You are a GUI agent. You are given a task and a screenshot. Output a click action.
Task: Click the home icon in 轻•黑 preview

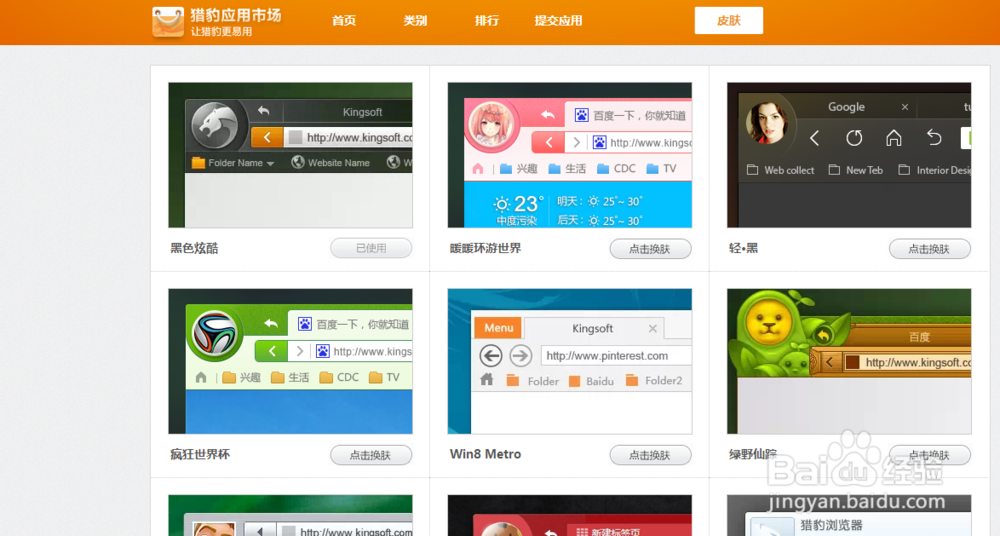893,138
